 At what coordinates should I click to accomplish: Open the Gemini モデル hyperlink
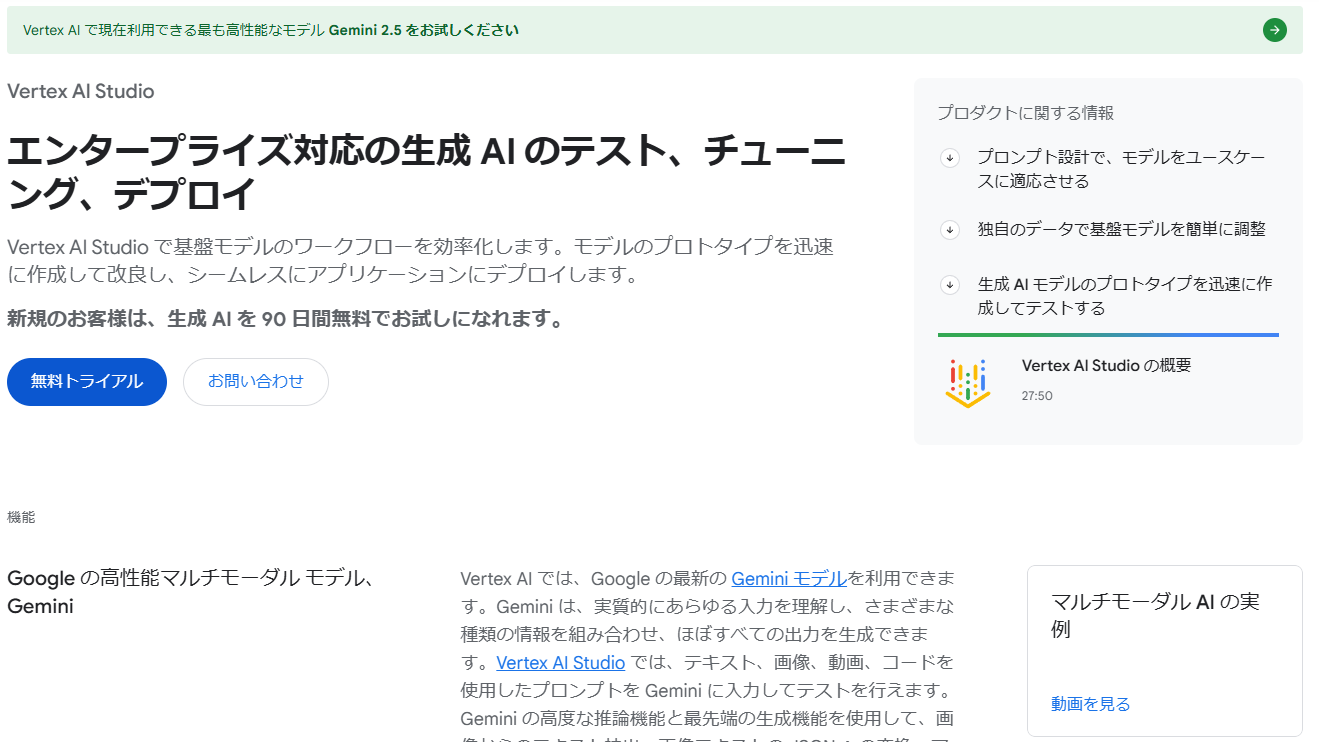pos(789,579)
